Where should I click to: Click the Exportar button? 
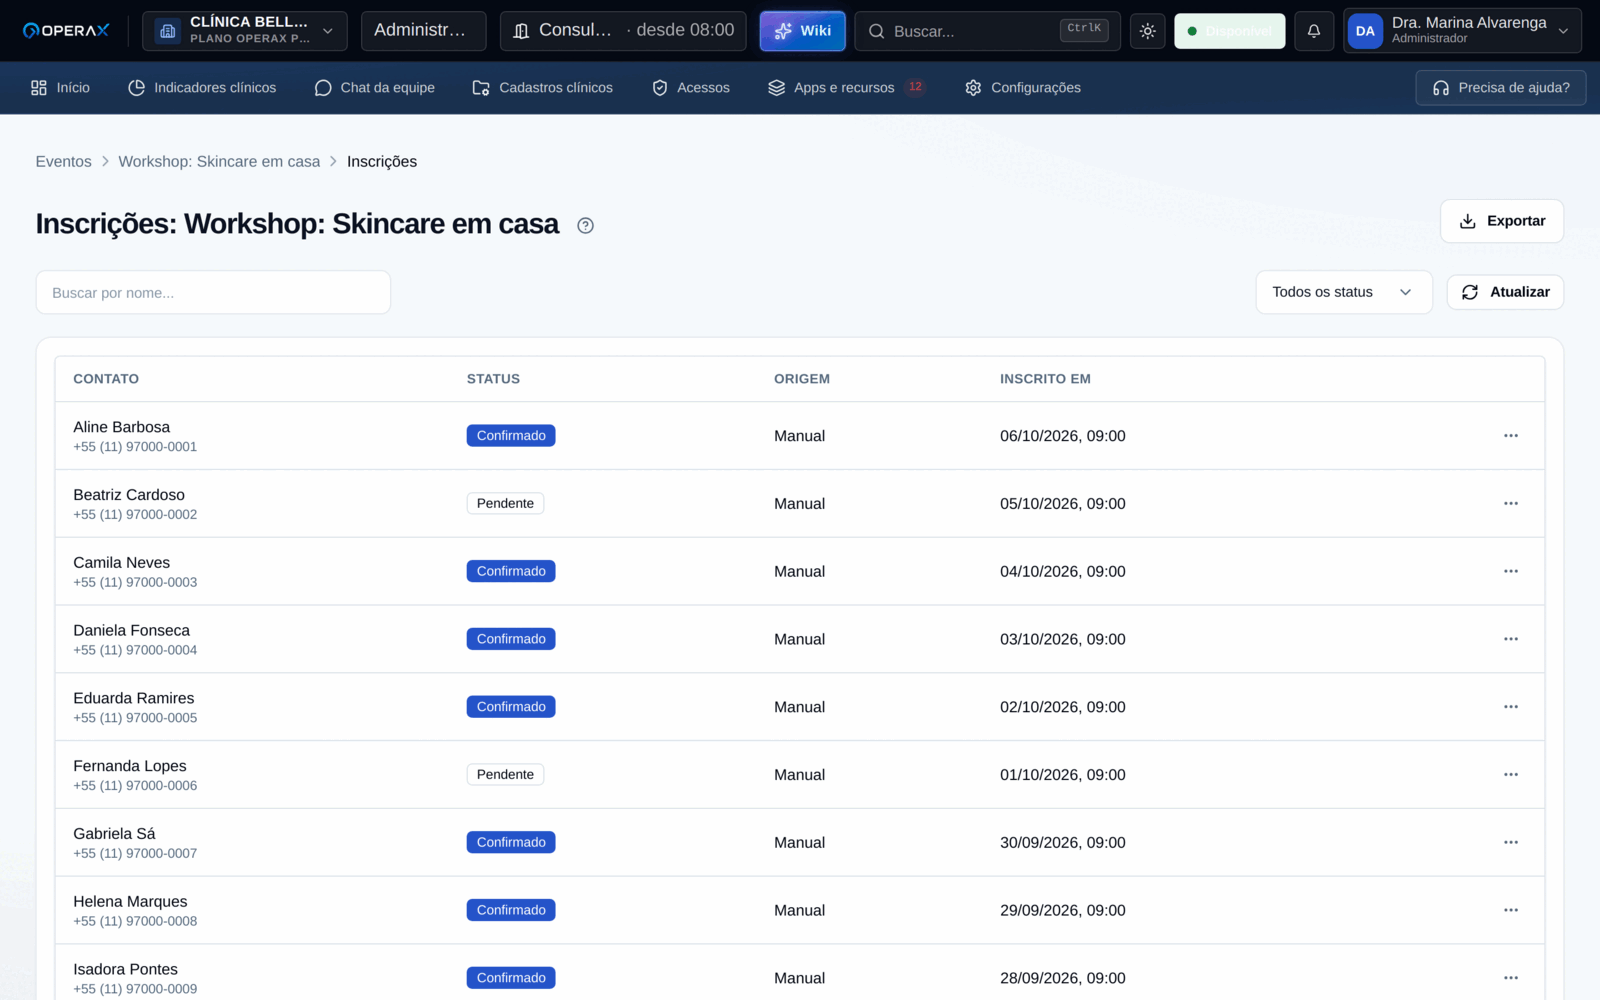point(1502,221)
